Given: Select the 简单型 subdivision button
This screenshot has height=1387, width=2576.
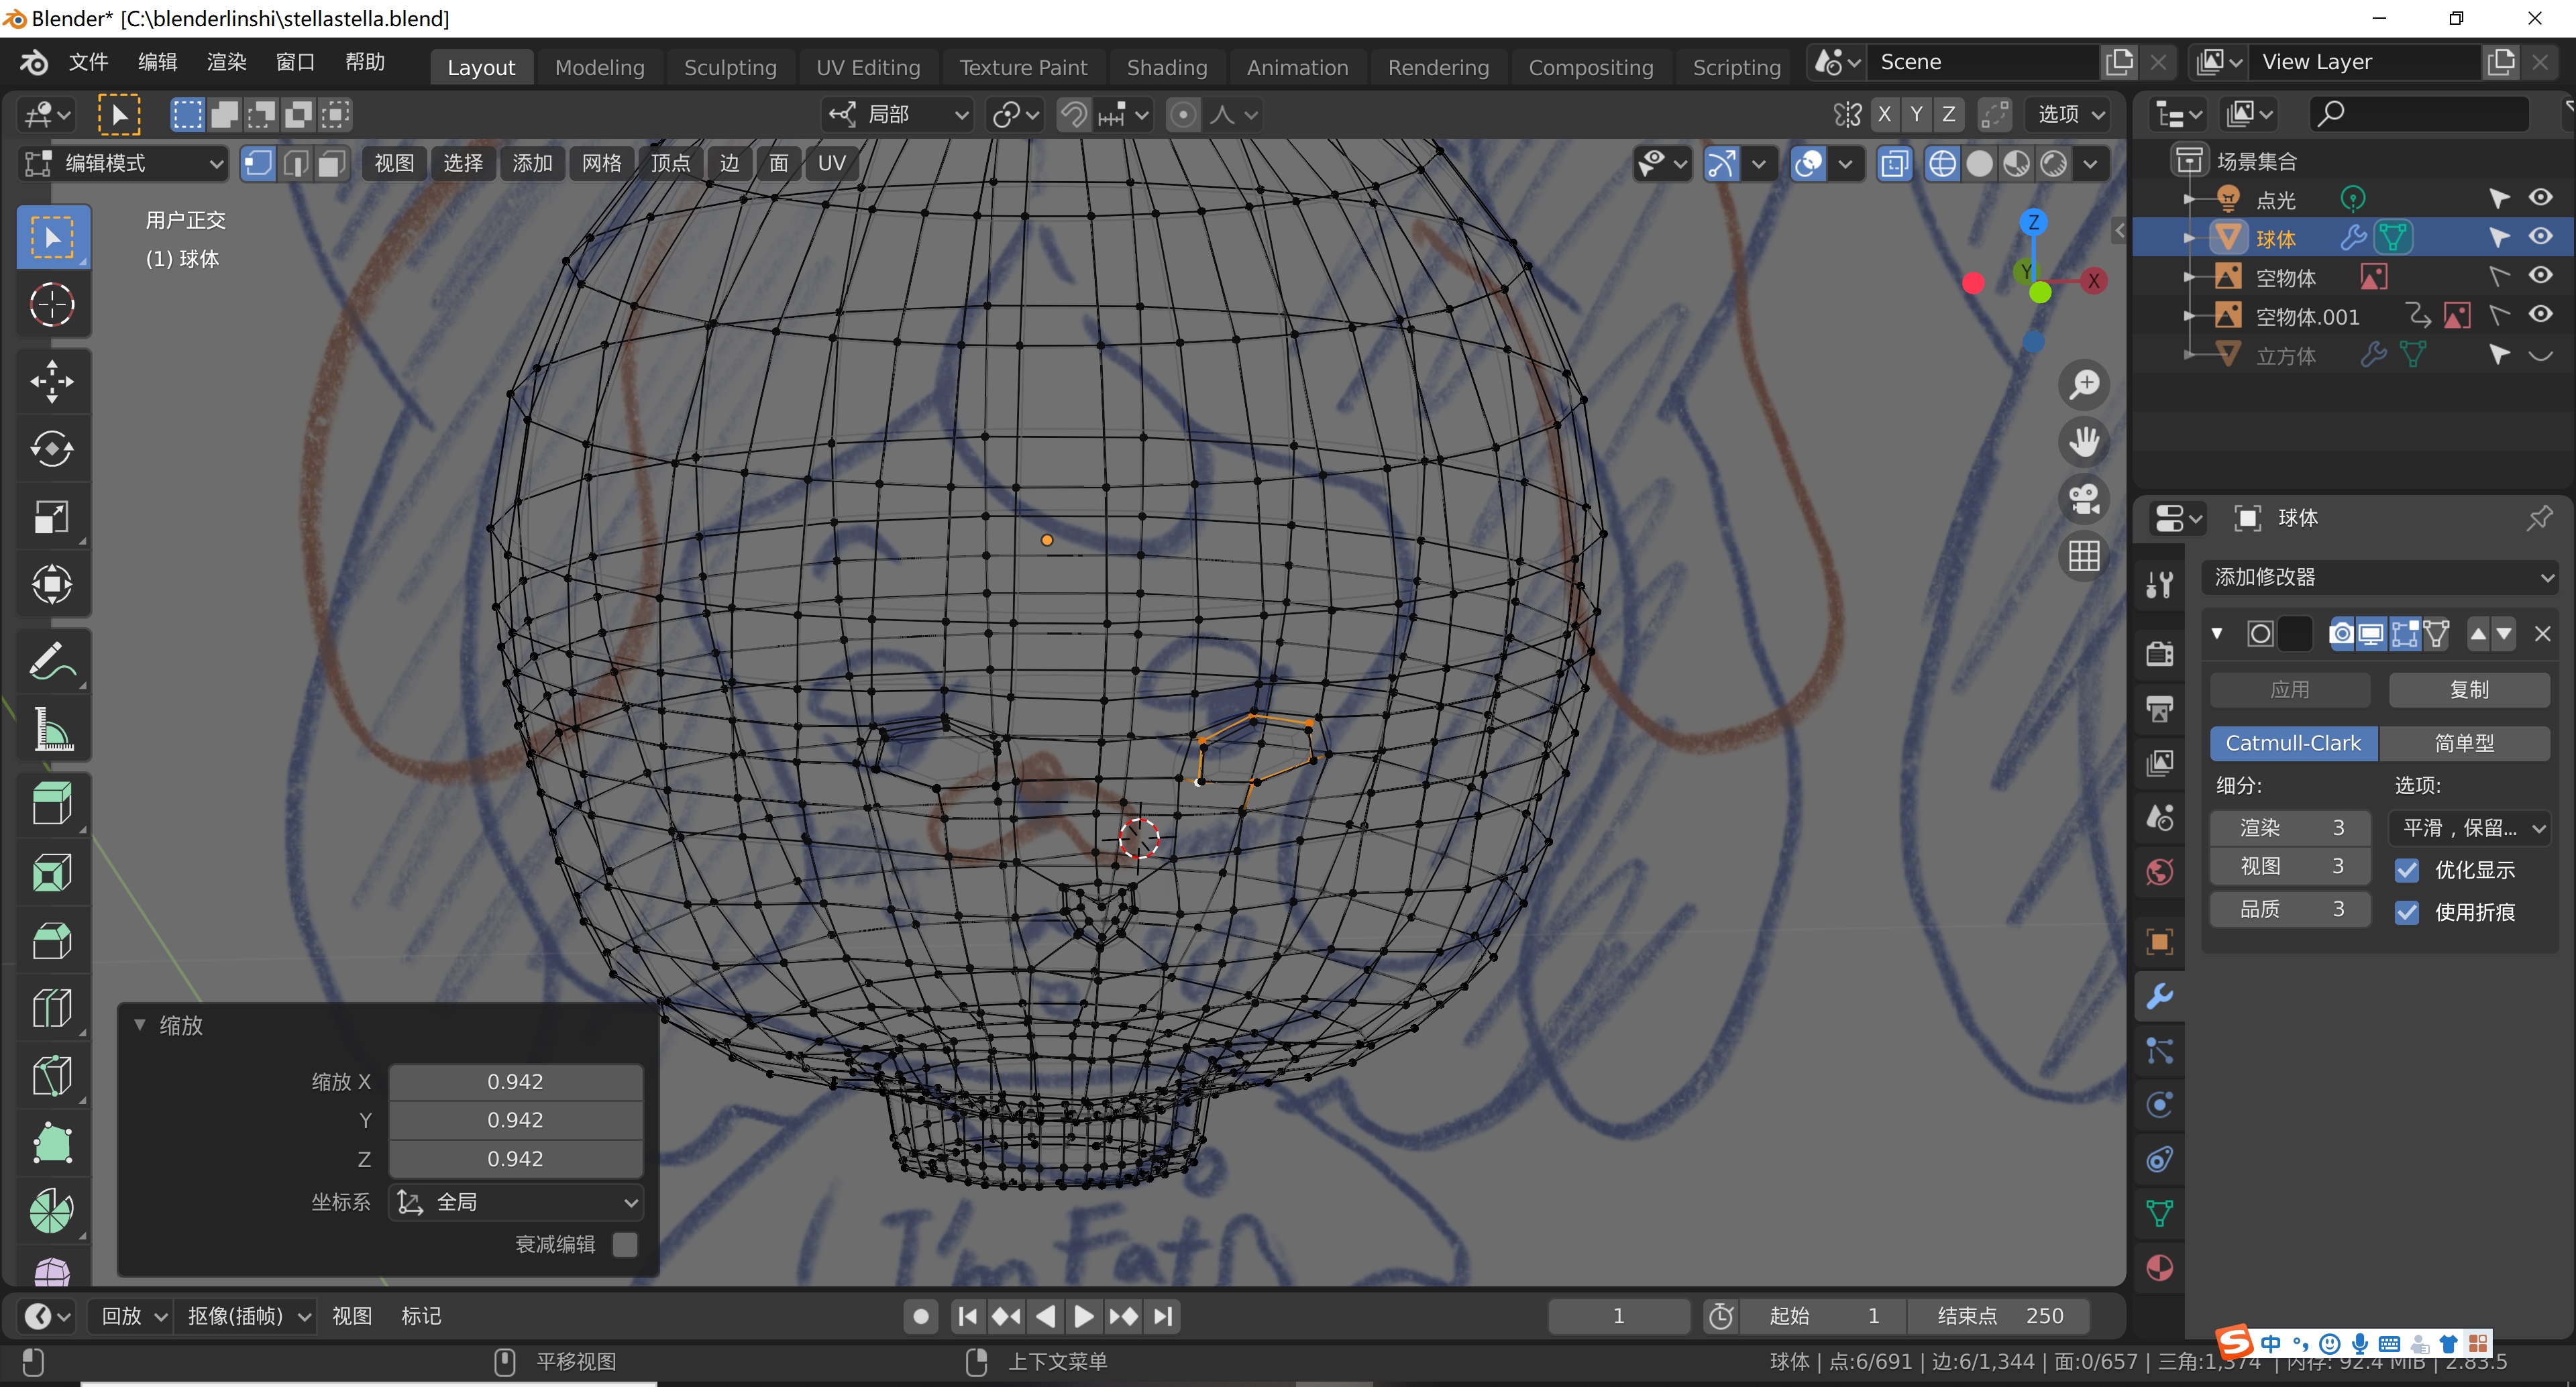Looking at the screenshot, I should click(2464, 743).
